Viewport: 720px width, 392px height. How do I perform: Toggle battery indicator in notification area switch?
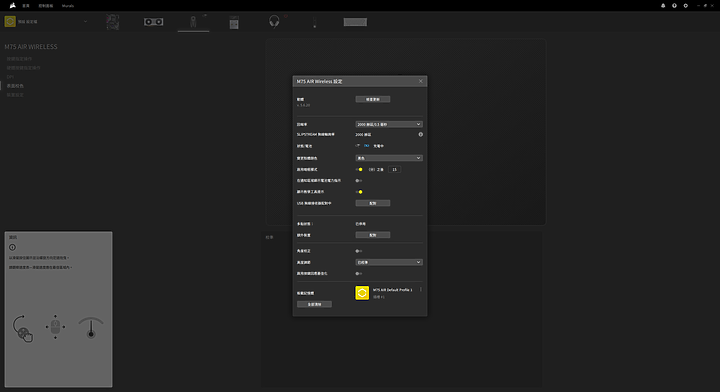[x=359, y=181]
